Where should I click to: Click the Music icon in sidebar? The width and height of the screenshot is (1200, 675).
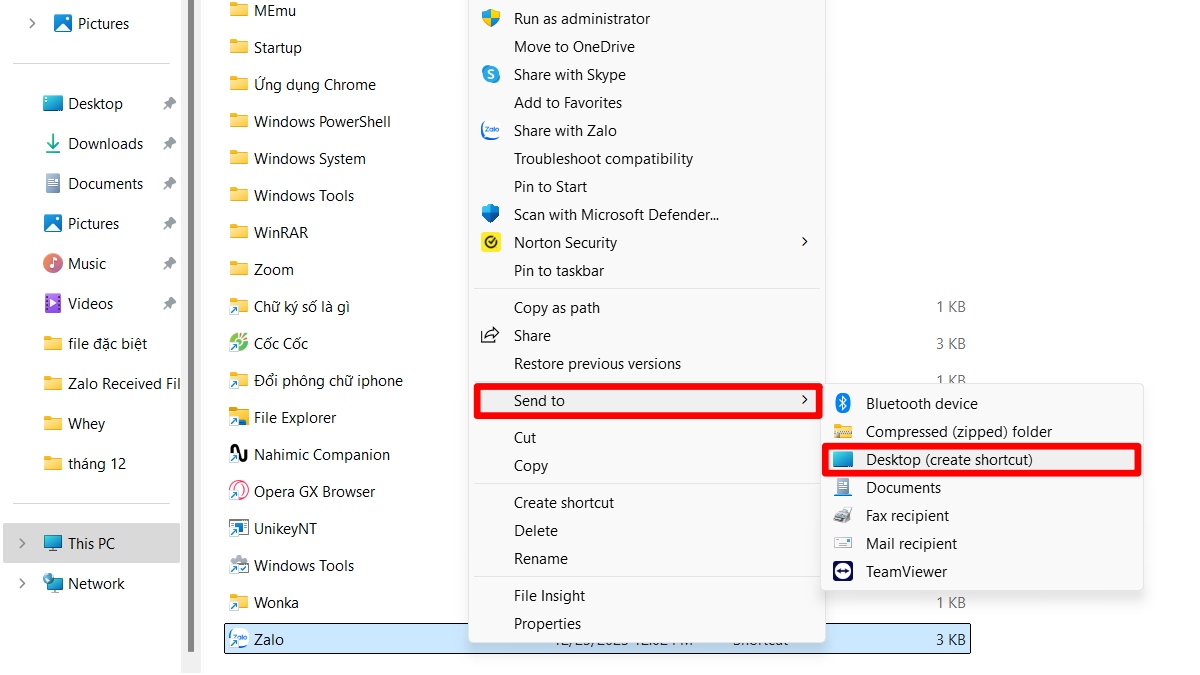(x=53, y=263)
